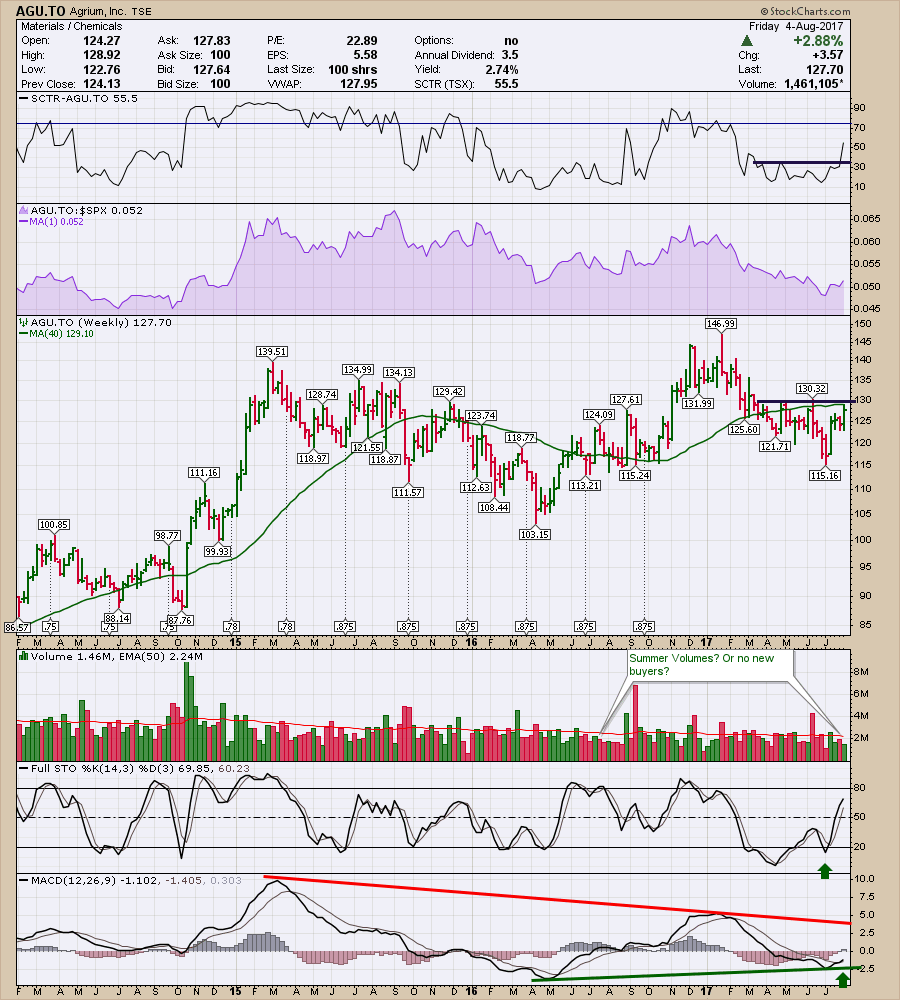
Task: Click the AGU.TO ticker symbol title
Action: point(40,11)
